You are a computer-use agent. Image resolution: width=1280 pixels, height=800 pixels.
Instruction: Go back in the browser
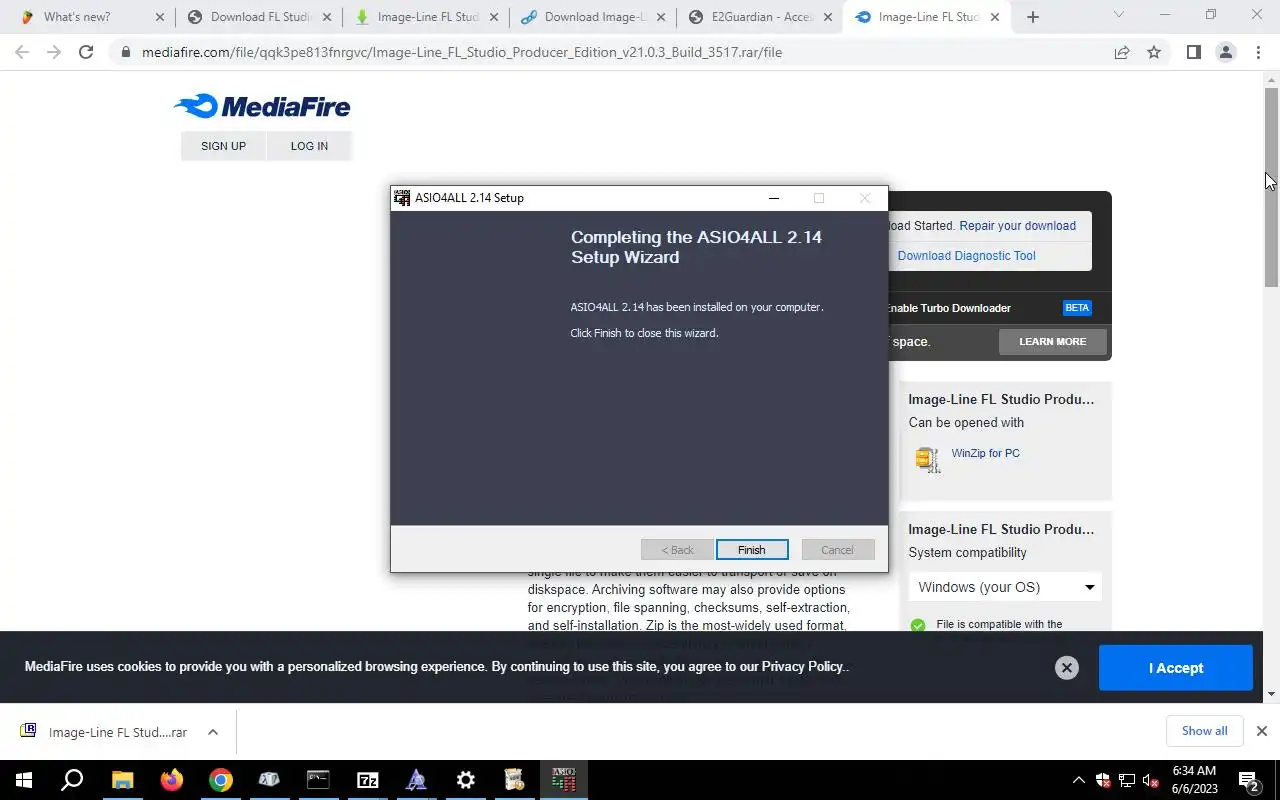click(22, 52)
